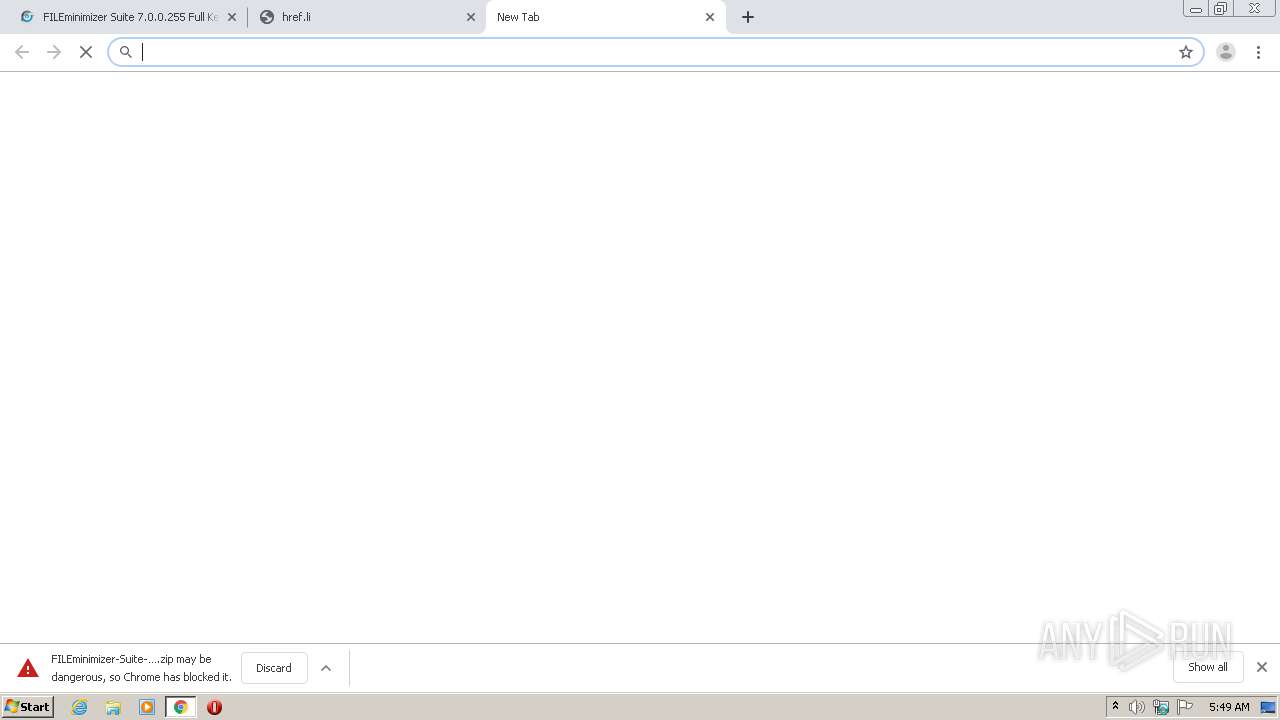Screen dimensions: 1280x720
Task: Bookmark this tab with star icon
Action: coord(1186,52)
